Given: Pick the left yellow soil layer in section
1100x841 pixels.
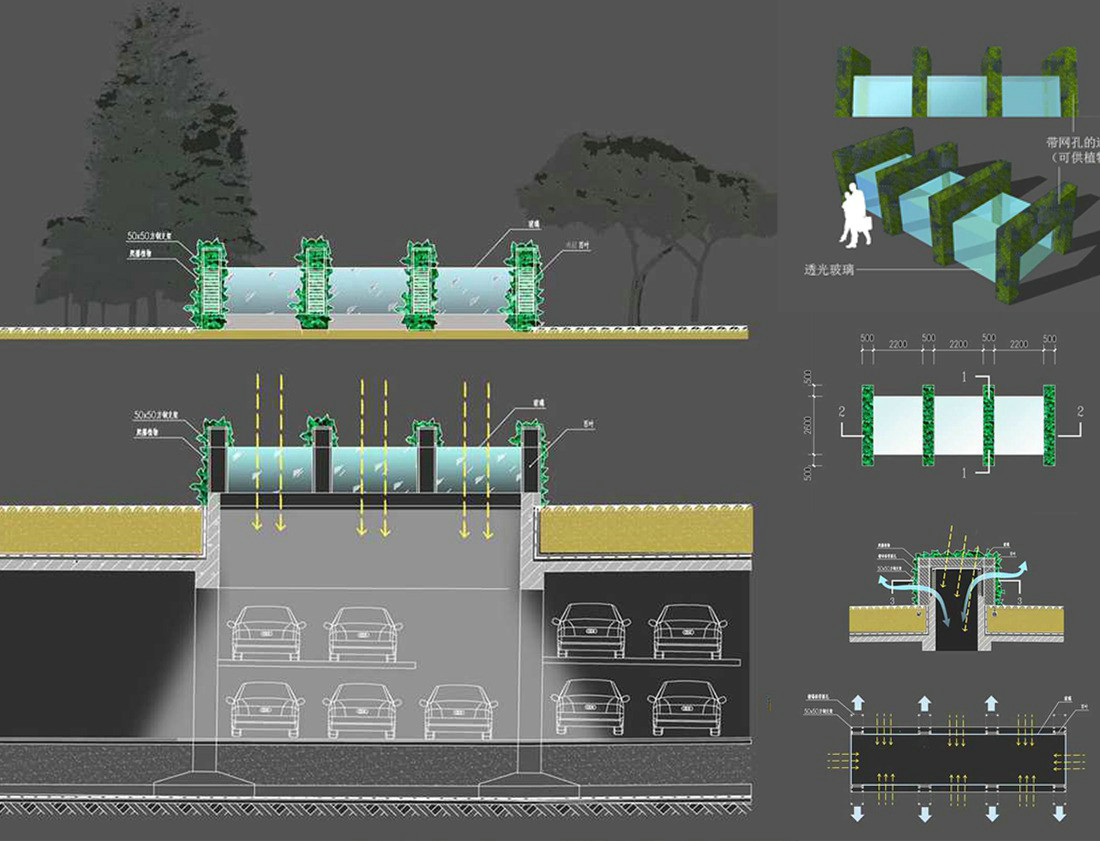Looking at the screenshot, I should [x=100, y=530].
